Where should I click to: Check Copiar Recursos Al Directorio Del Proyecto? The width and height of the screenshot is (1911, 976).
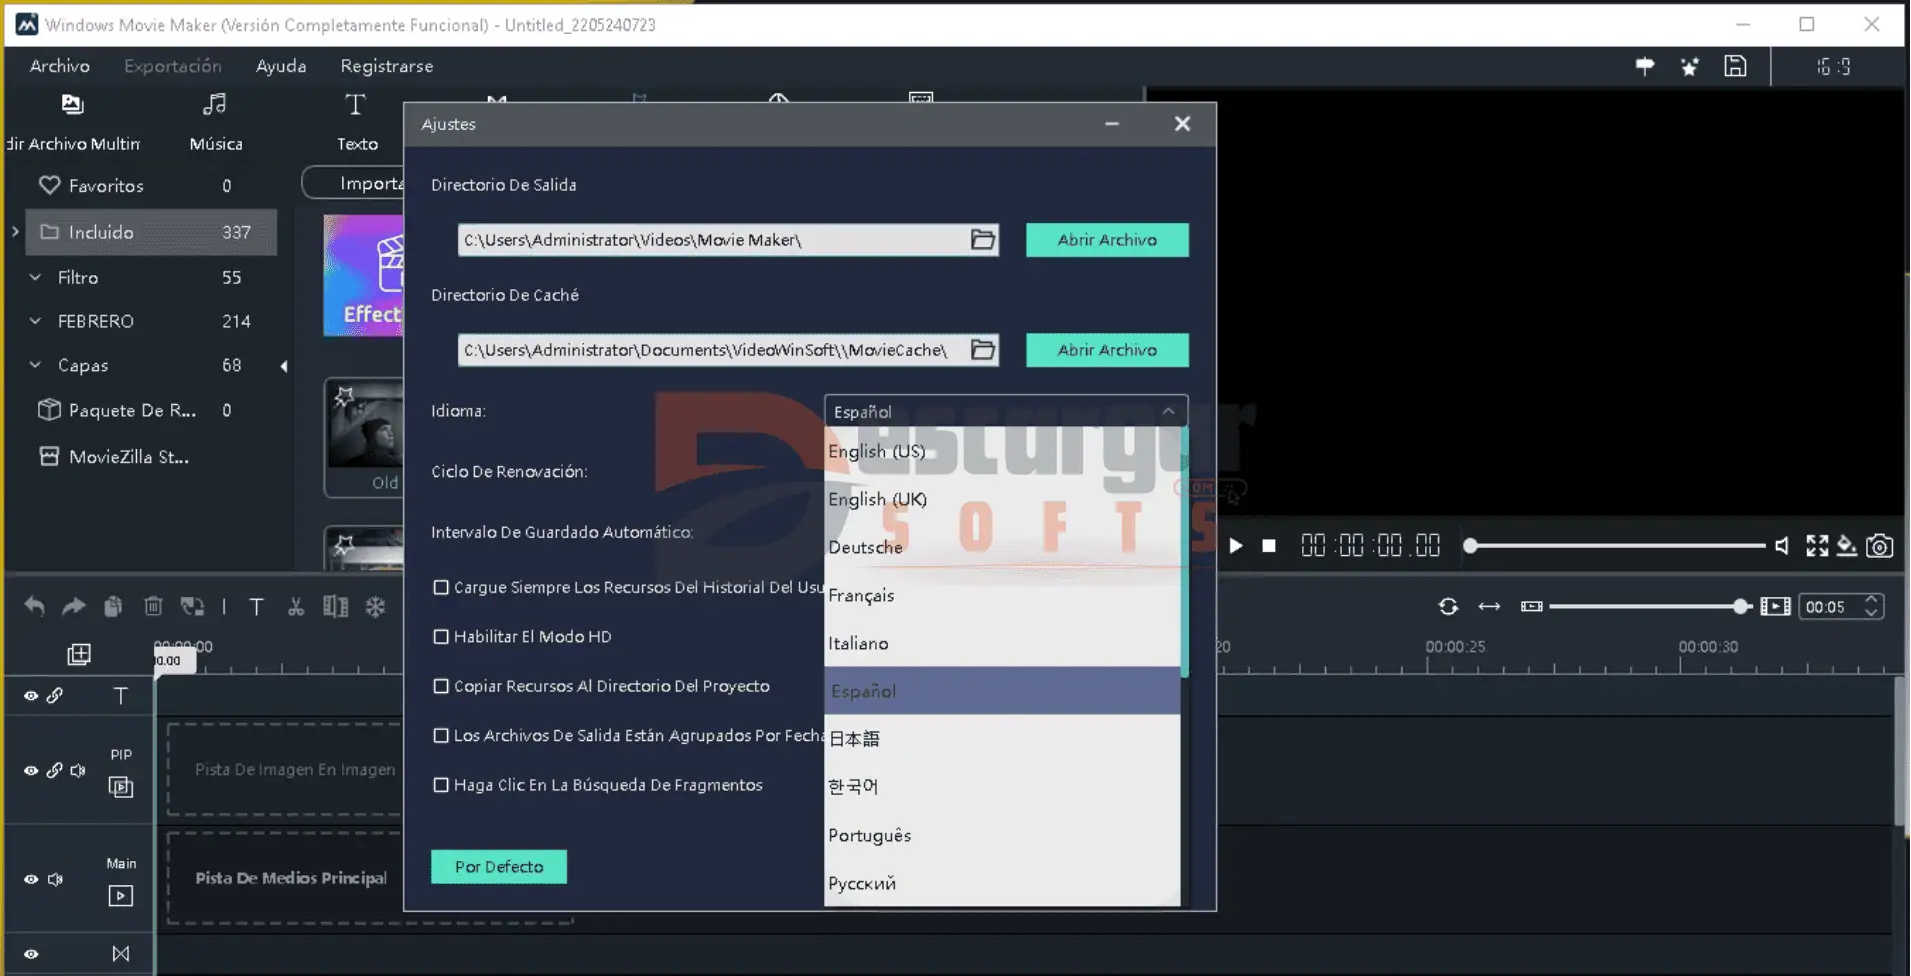pos(441,686)
